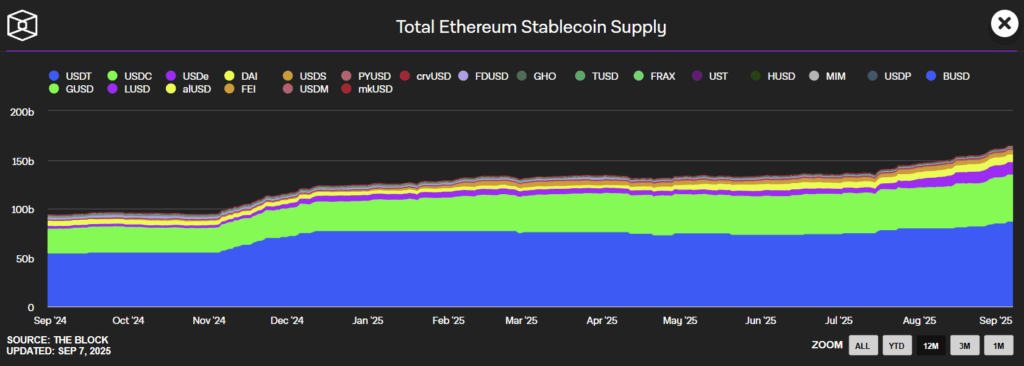
Task: Set zoom range to ALL
Action: 863,344
